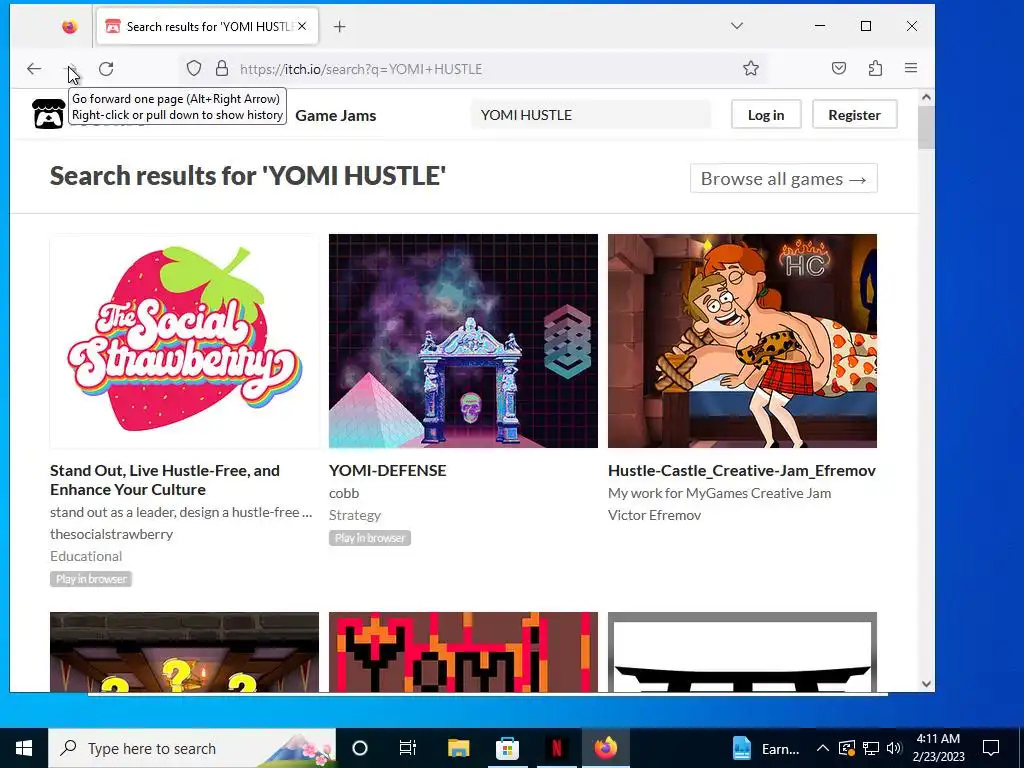
Task: Click the Log in button
Action: [765, 115]
